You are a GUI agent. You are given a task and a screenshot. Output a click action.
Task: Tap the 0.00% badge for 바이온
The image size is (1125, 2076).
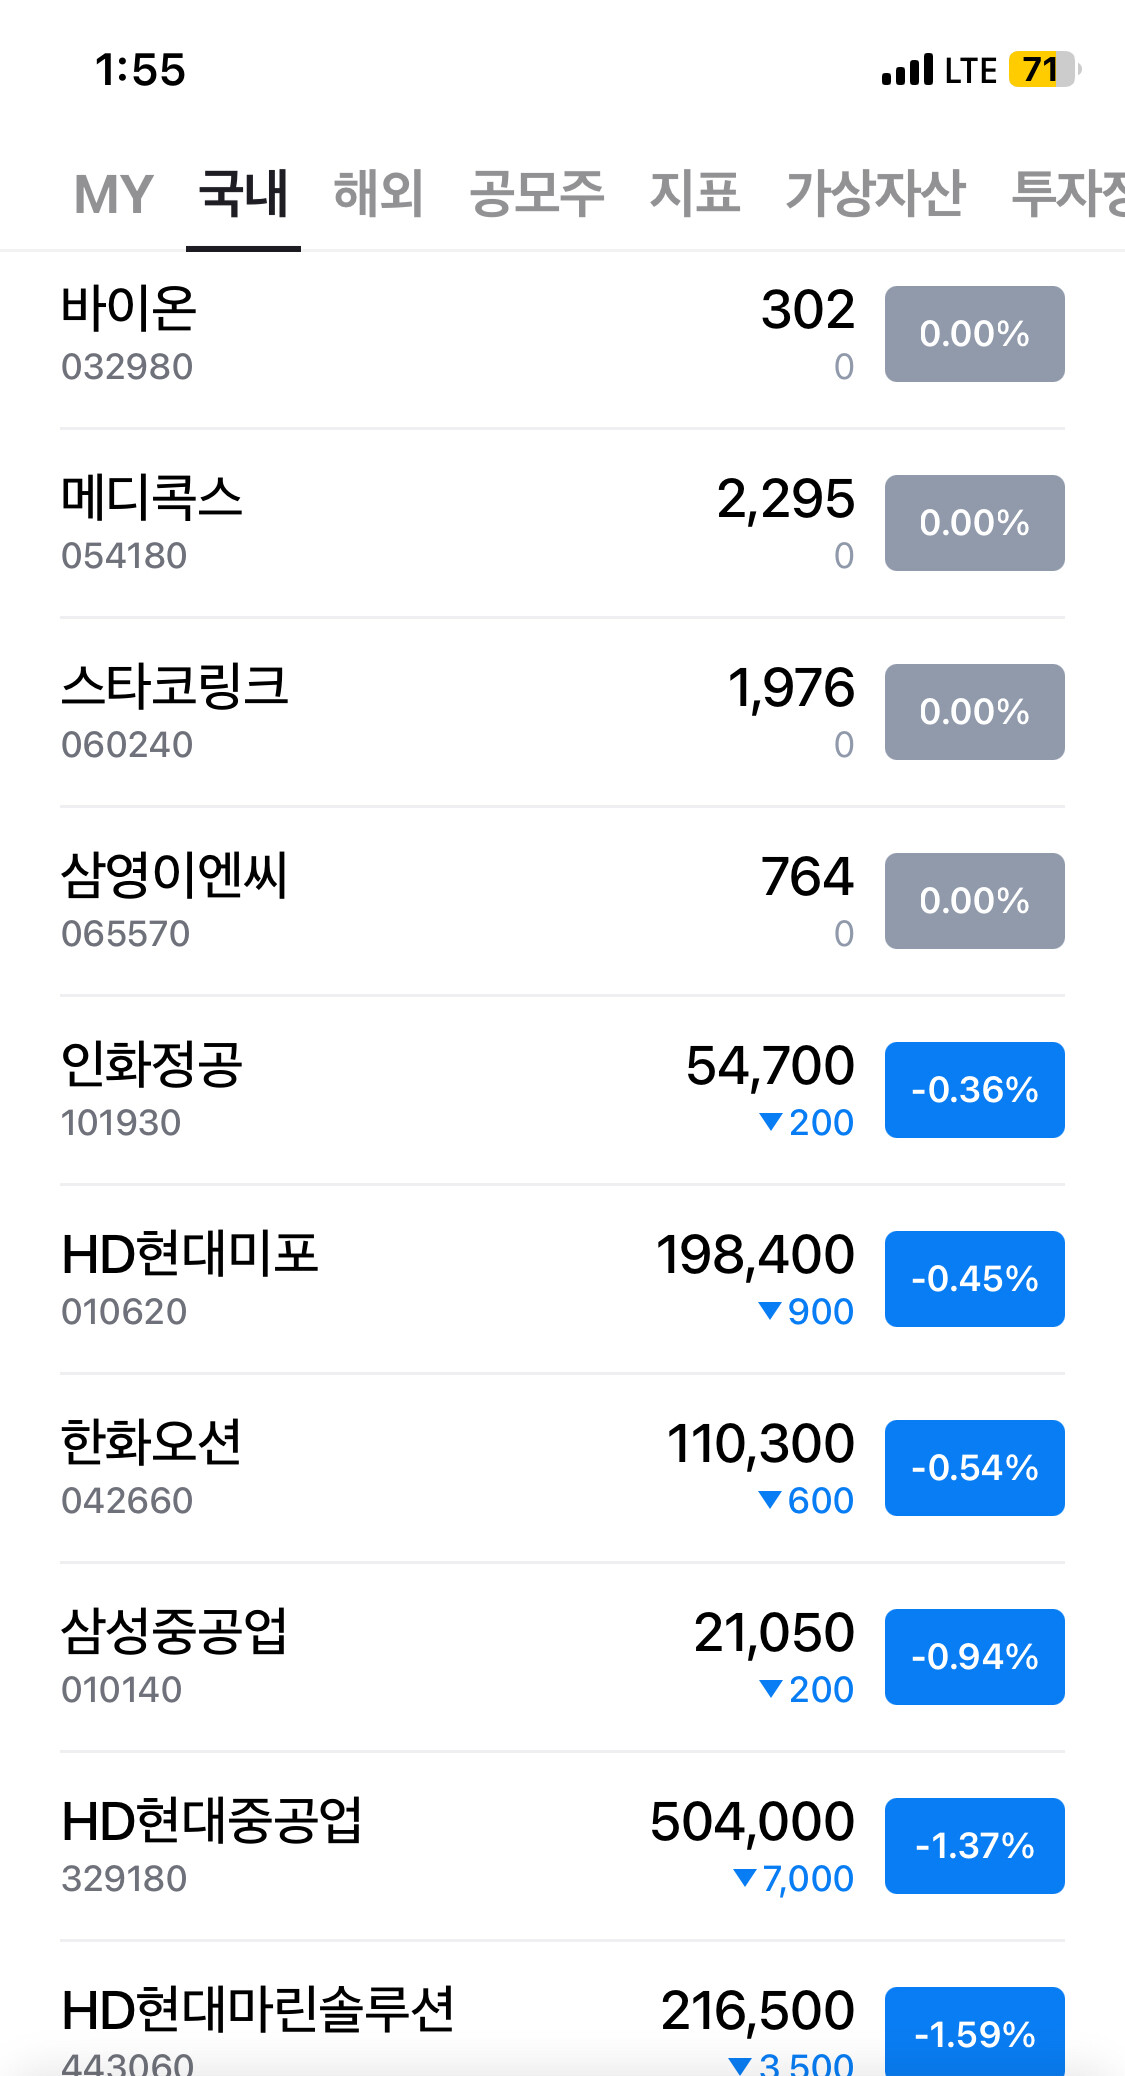click(974, 334)
